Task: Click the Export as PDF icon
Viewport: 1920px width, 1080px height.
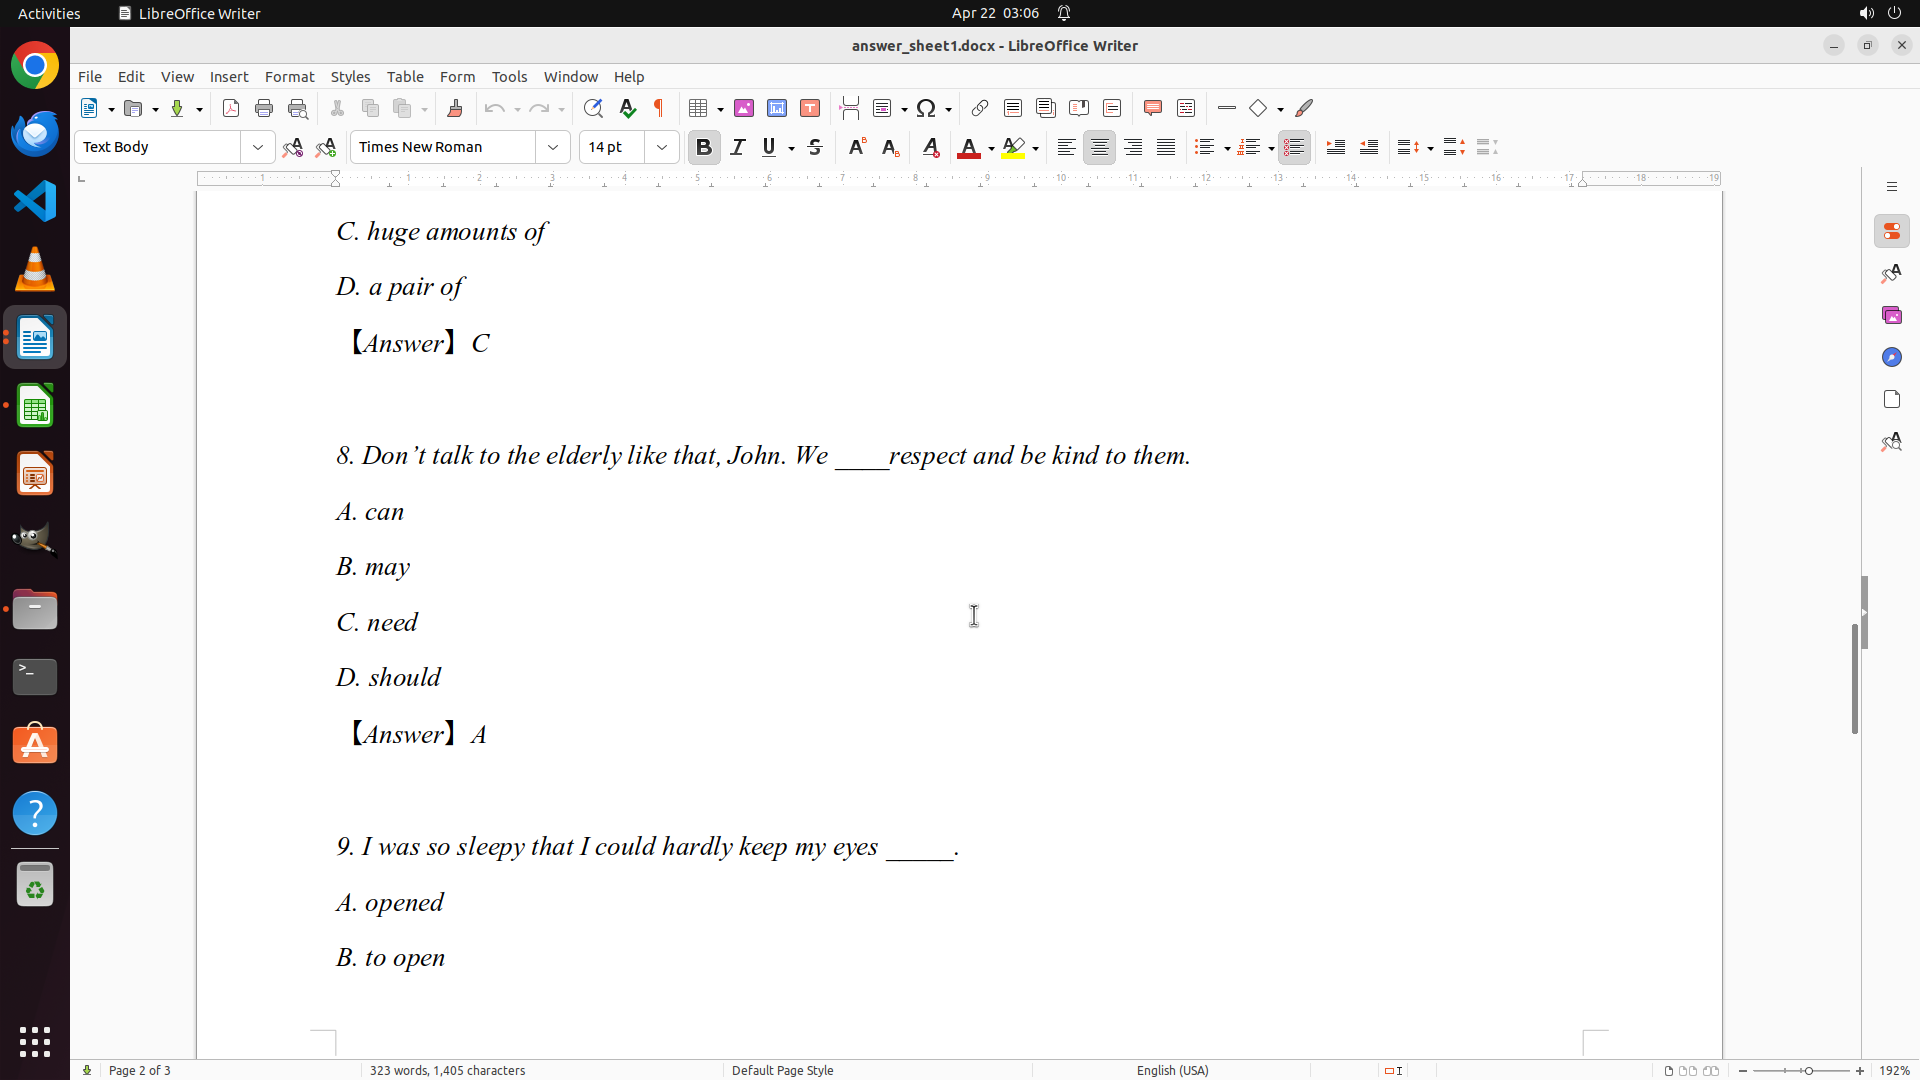Action: pos(231,108)
